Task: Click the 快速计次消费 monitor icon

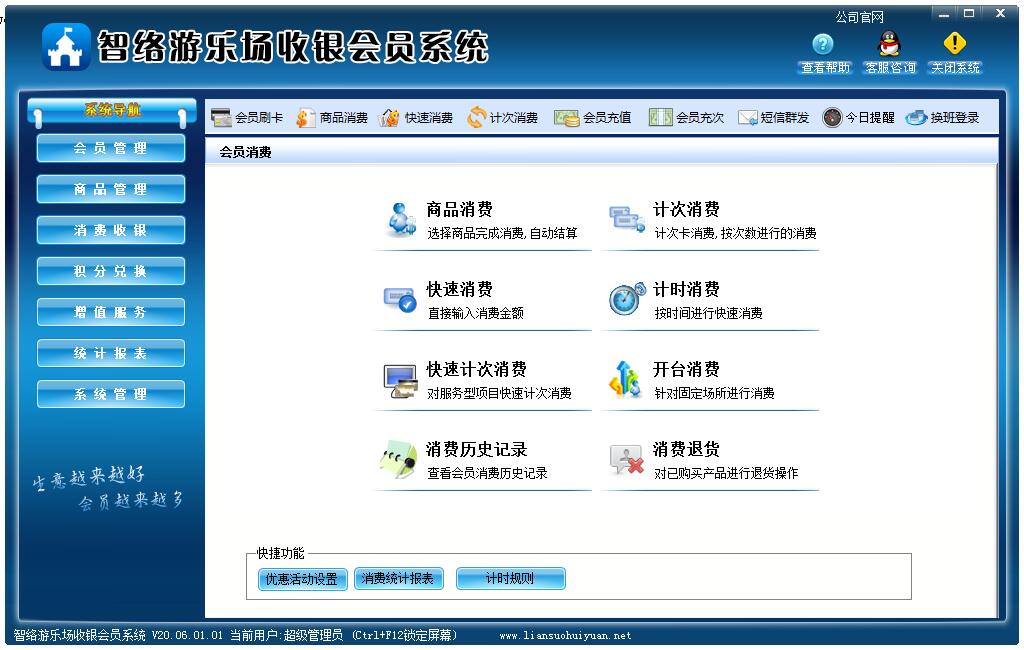Action: [400, 381]
